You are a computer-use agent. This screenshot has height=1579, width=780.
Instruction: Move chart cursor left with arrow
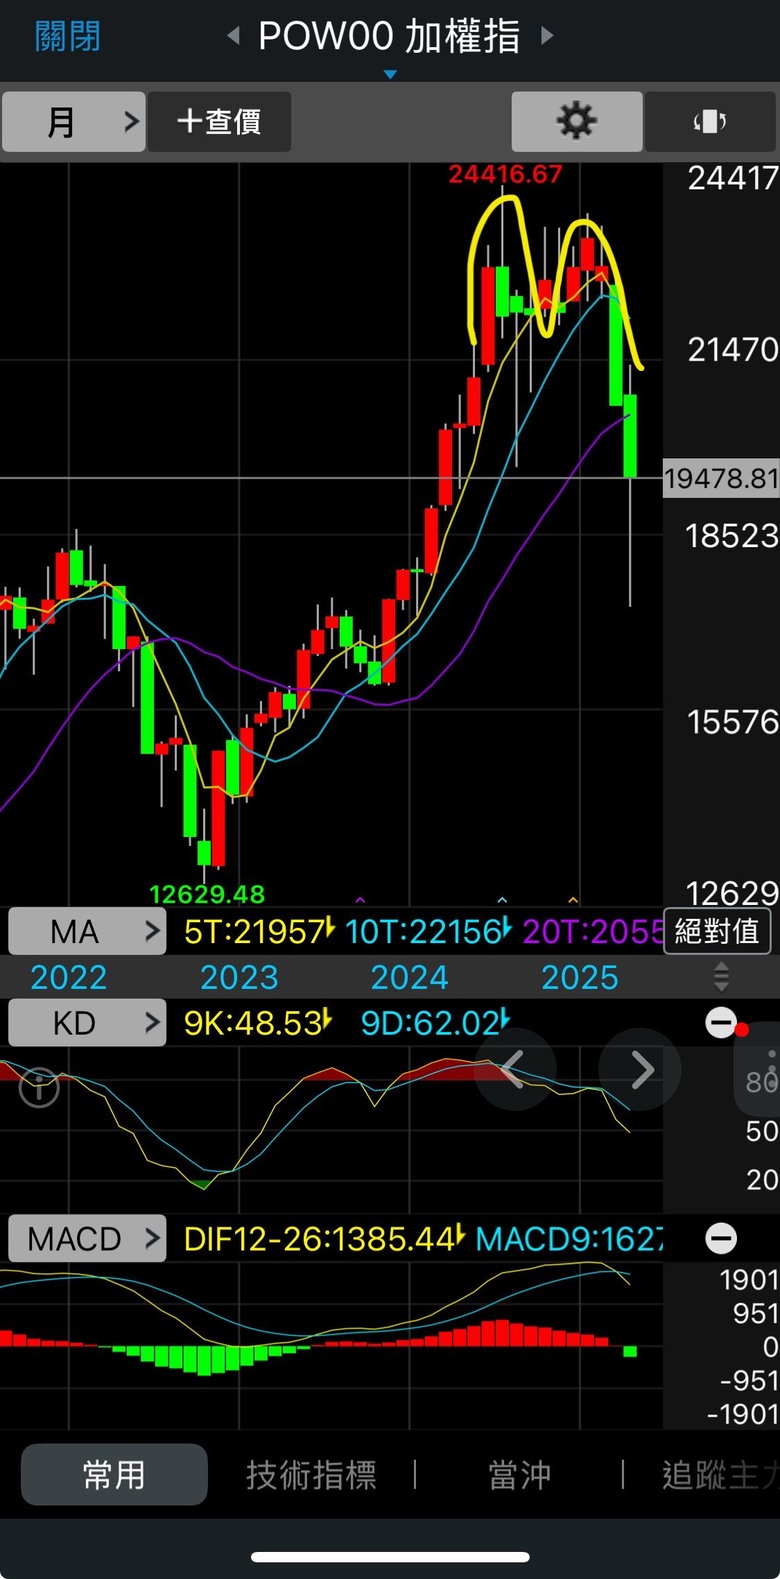pos(514,1070)
